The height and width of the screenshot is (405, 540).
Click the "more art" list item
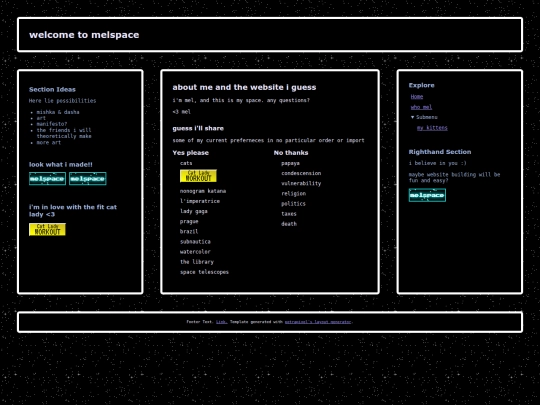pos(49,143)
